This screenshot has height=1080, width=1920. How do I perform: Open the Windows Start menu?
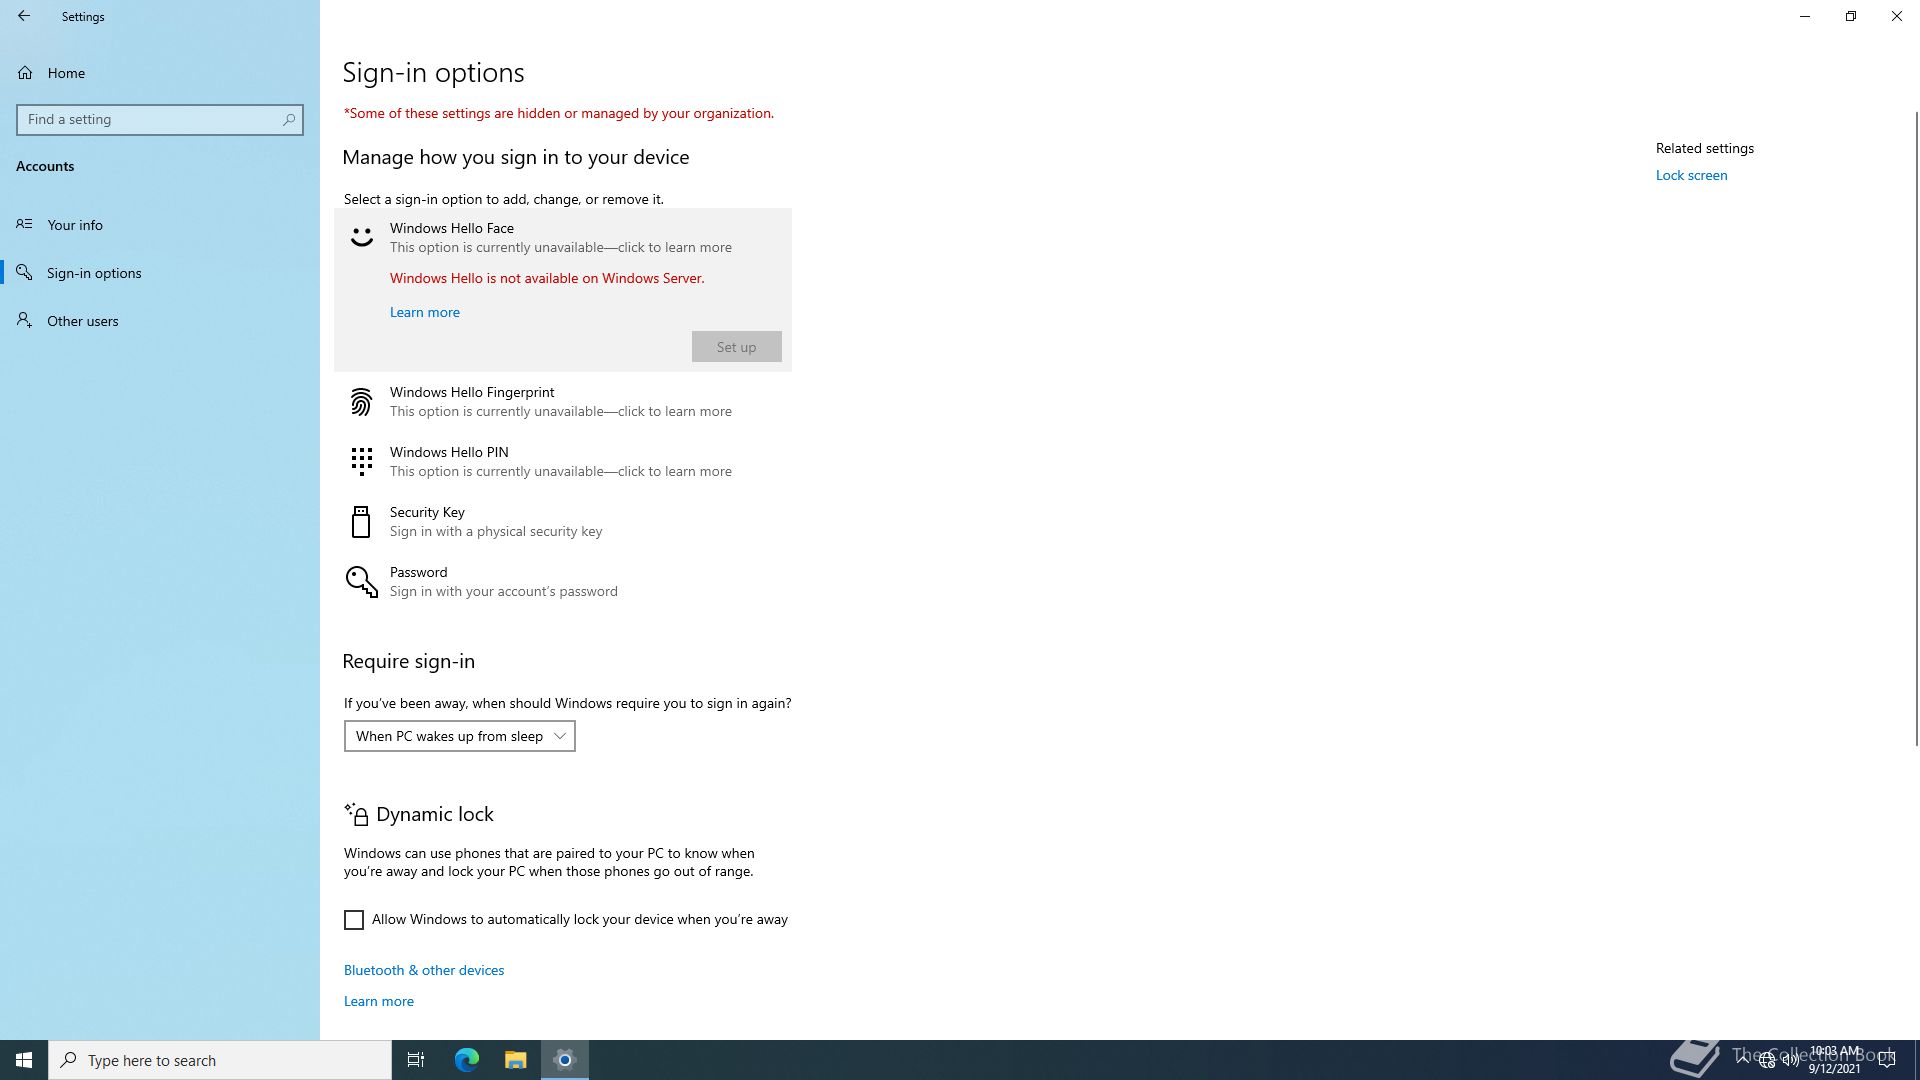point(24,1060)
